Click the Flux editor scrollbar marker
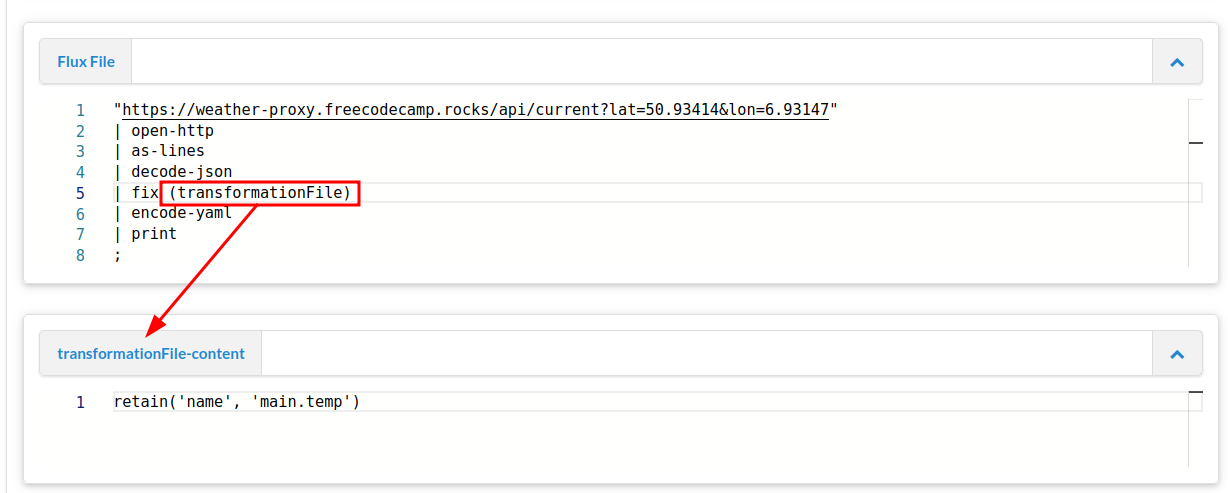Image resolution: width=1228 pixels, height=493 pixels. coord(1195,144)
